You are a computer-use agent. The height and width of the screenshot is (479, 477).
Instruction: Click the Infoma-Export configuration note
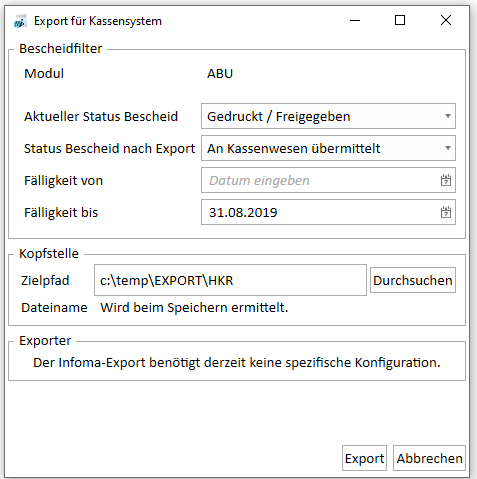click(x=237, y=363)
